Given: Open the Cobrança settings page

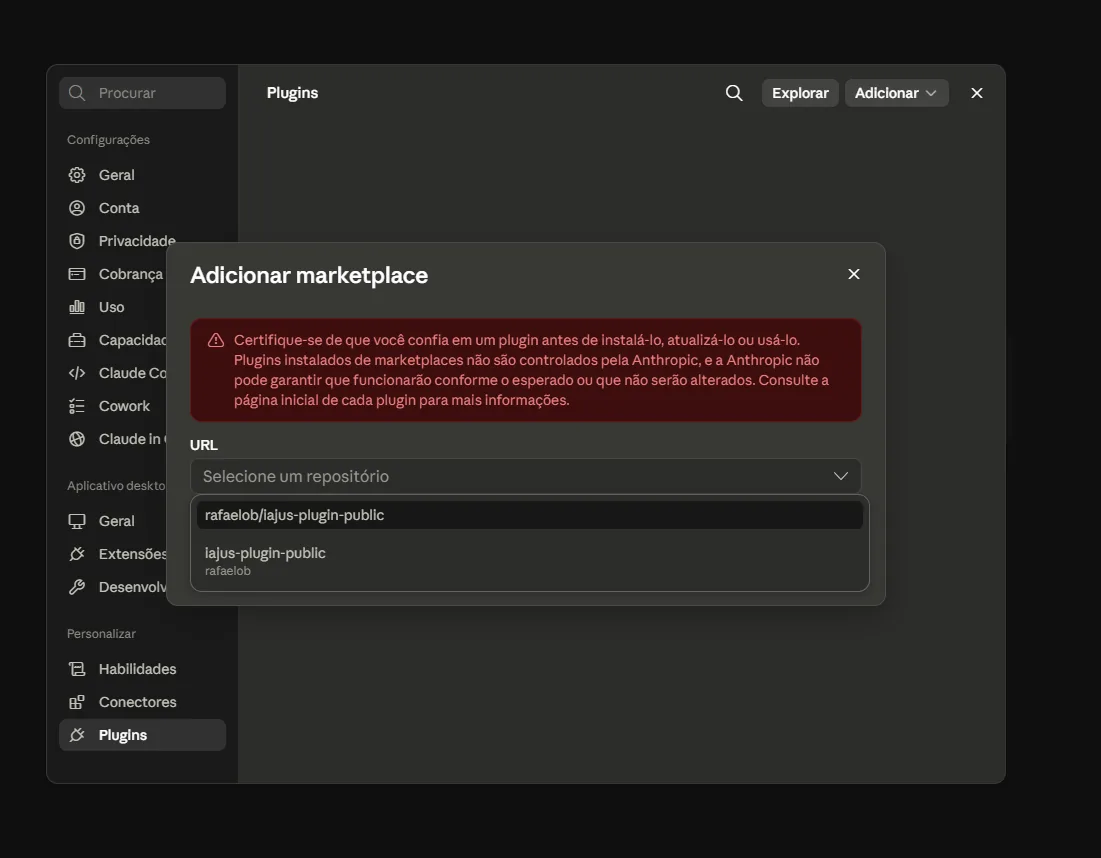Looking at the screenshot, I should (114, 274).
